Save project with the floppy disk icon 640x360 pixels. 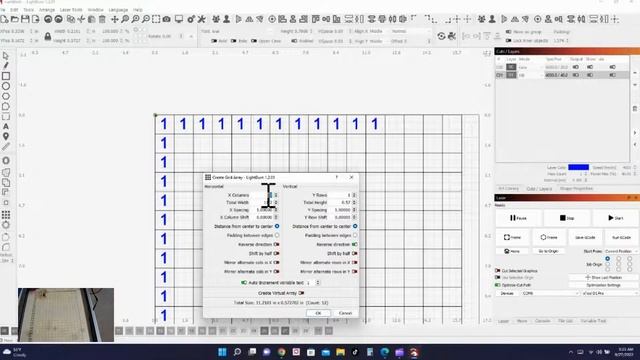point(25,19)
